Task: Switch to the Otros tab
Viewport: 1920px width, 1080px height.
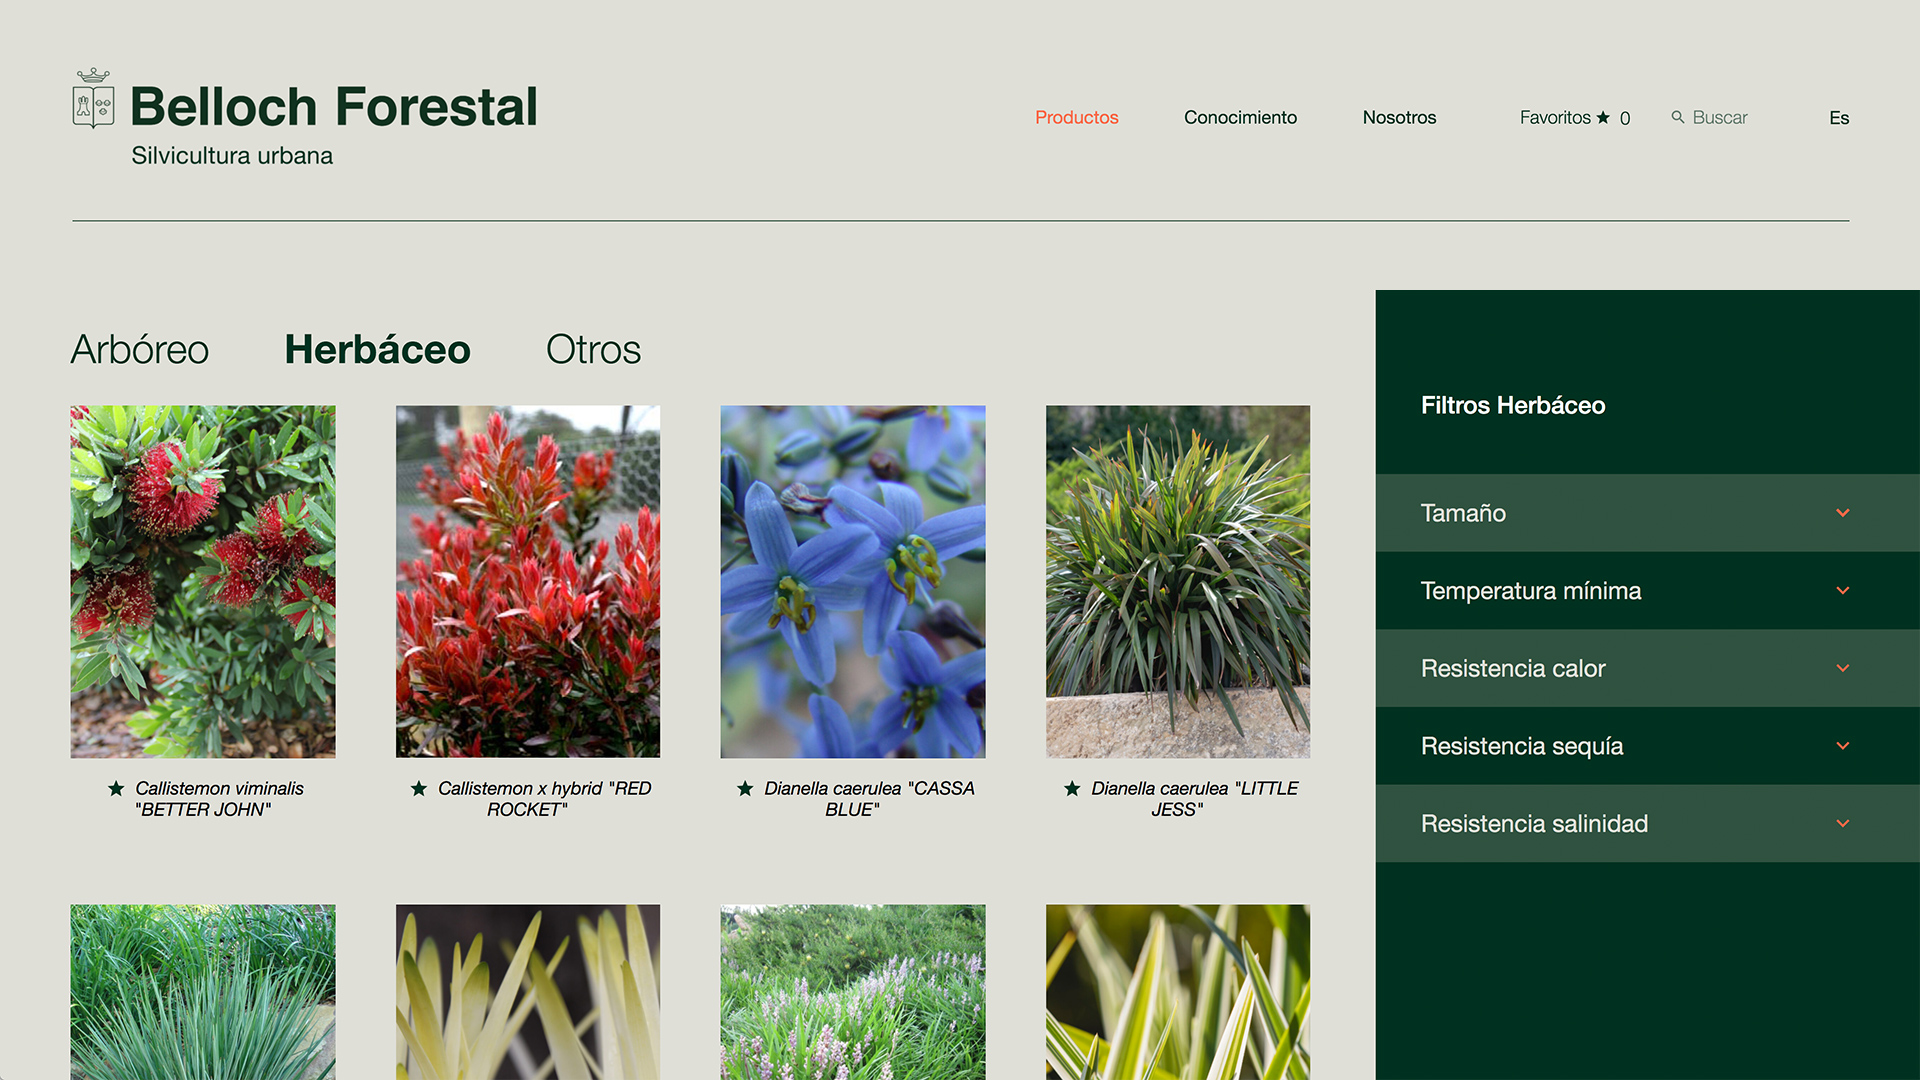Action: coord(593,349)
